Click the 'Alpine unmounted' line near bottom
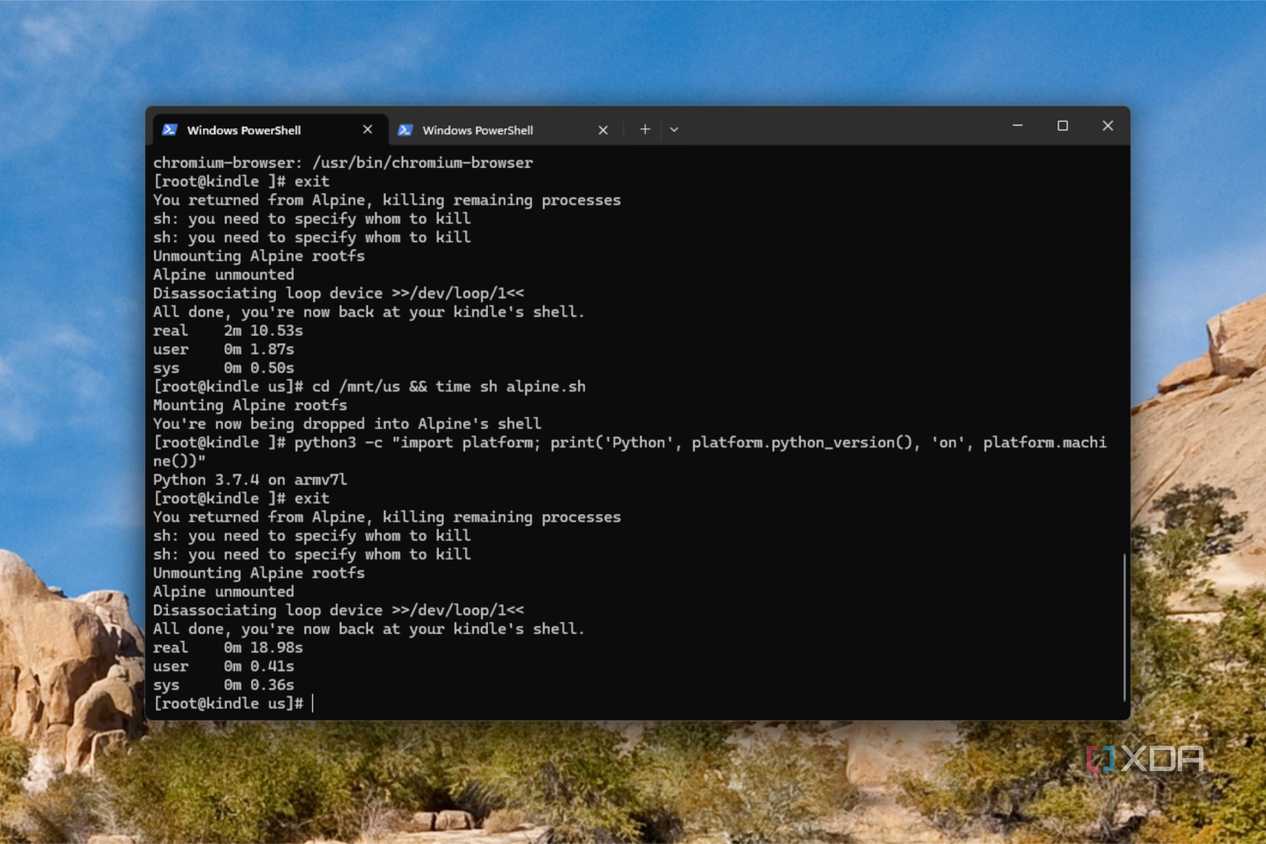 223,592
